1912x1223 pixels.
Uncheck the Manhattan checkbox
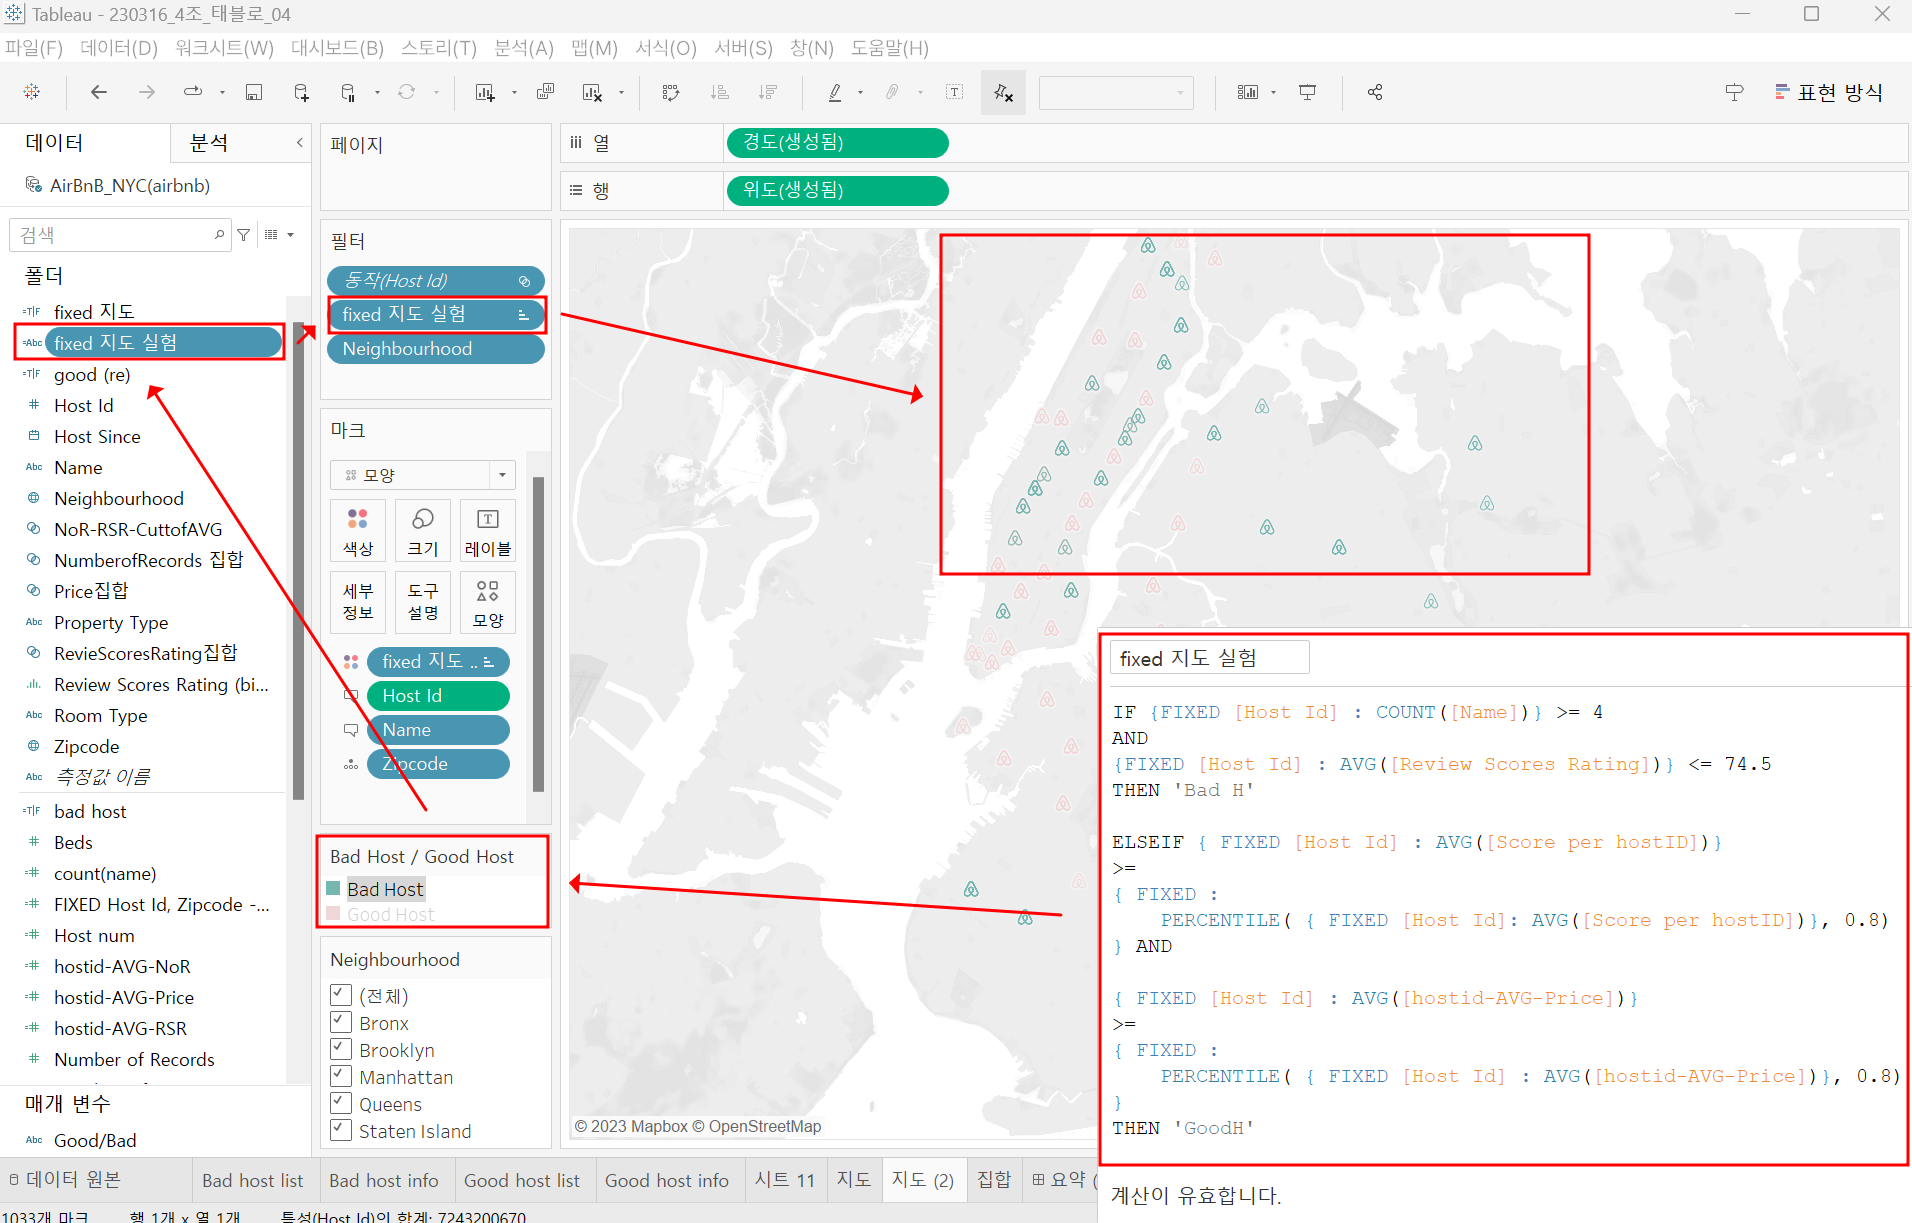pyautogui.click(x=341, y=1076)
